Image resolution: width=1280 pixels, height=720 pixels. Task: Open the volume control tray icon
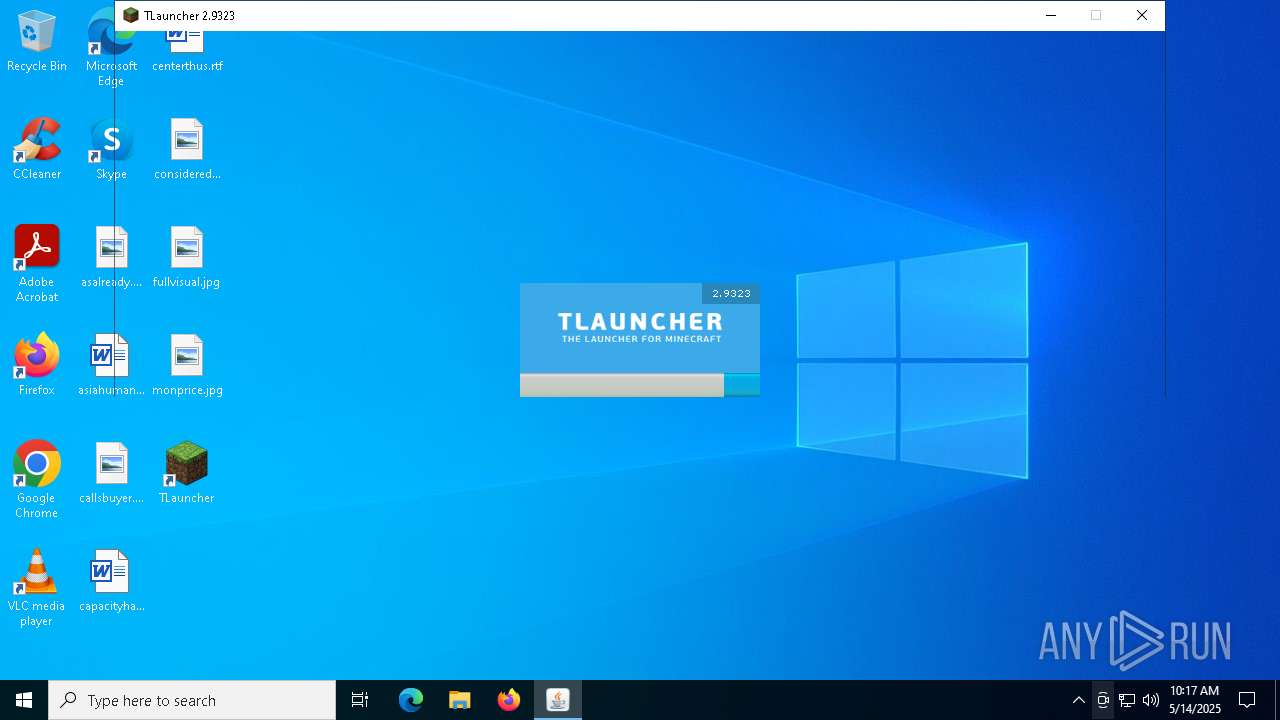pyautogui.click(x=1151, y=700)
